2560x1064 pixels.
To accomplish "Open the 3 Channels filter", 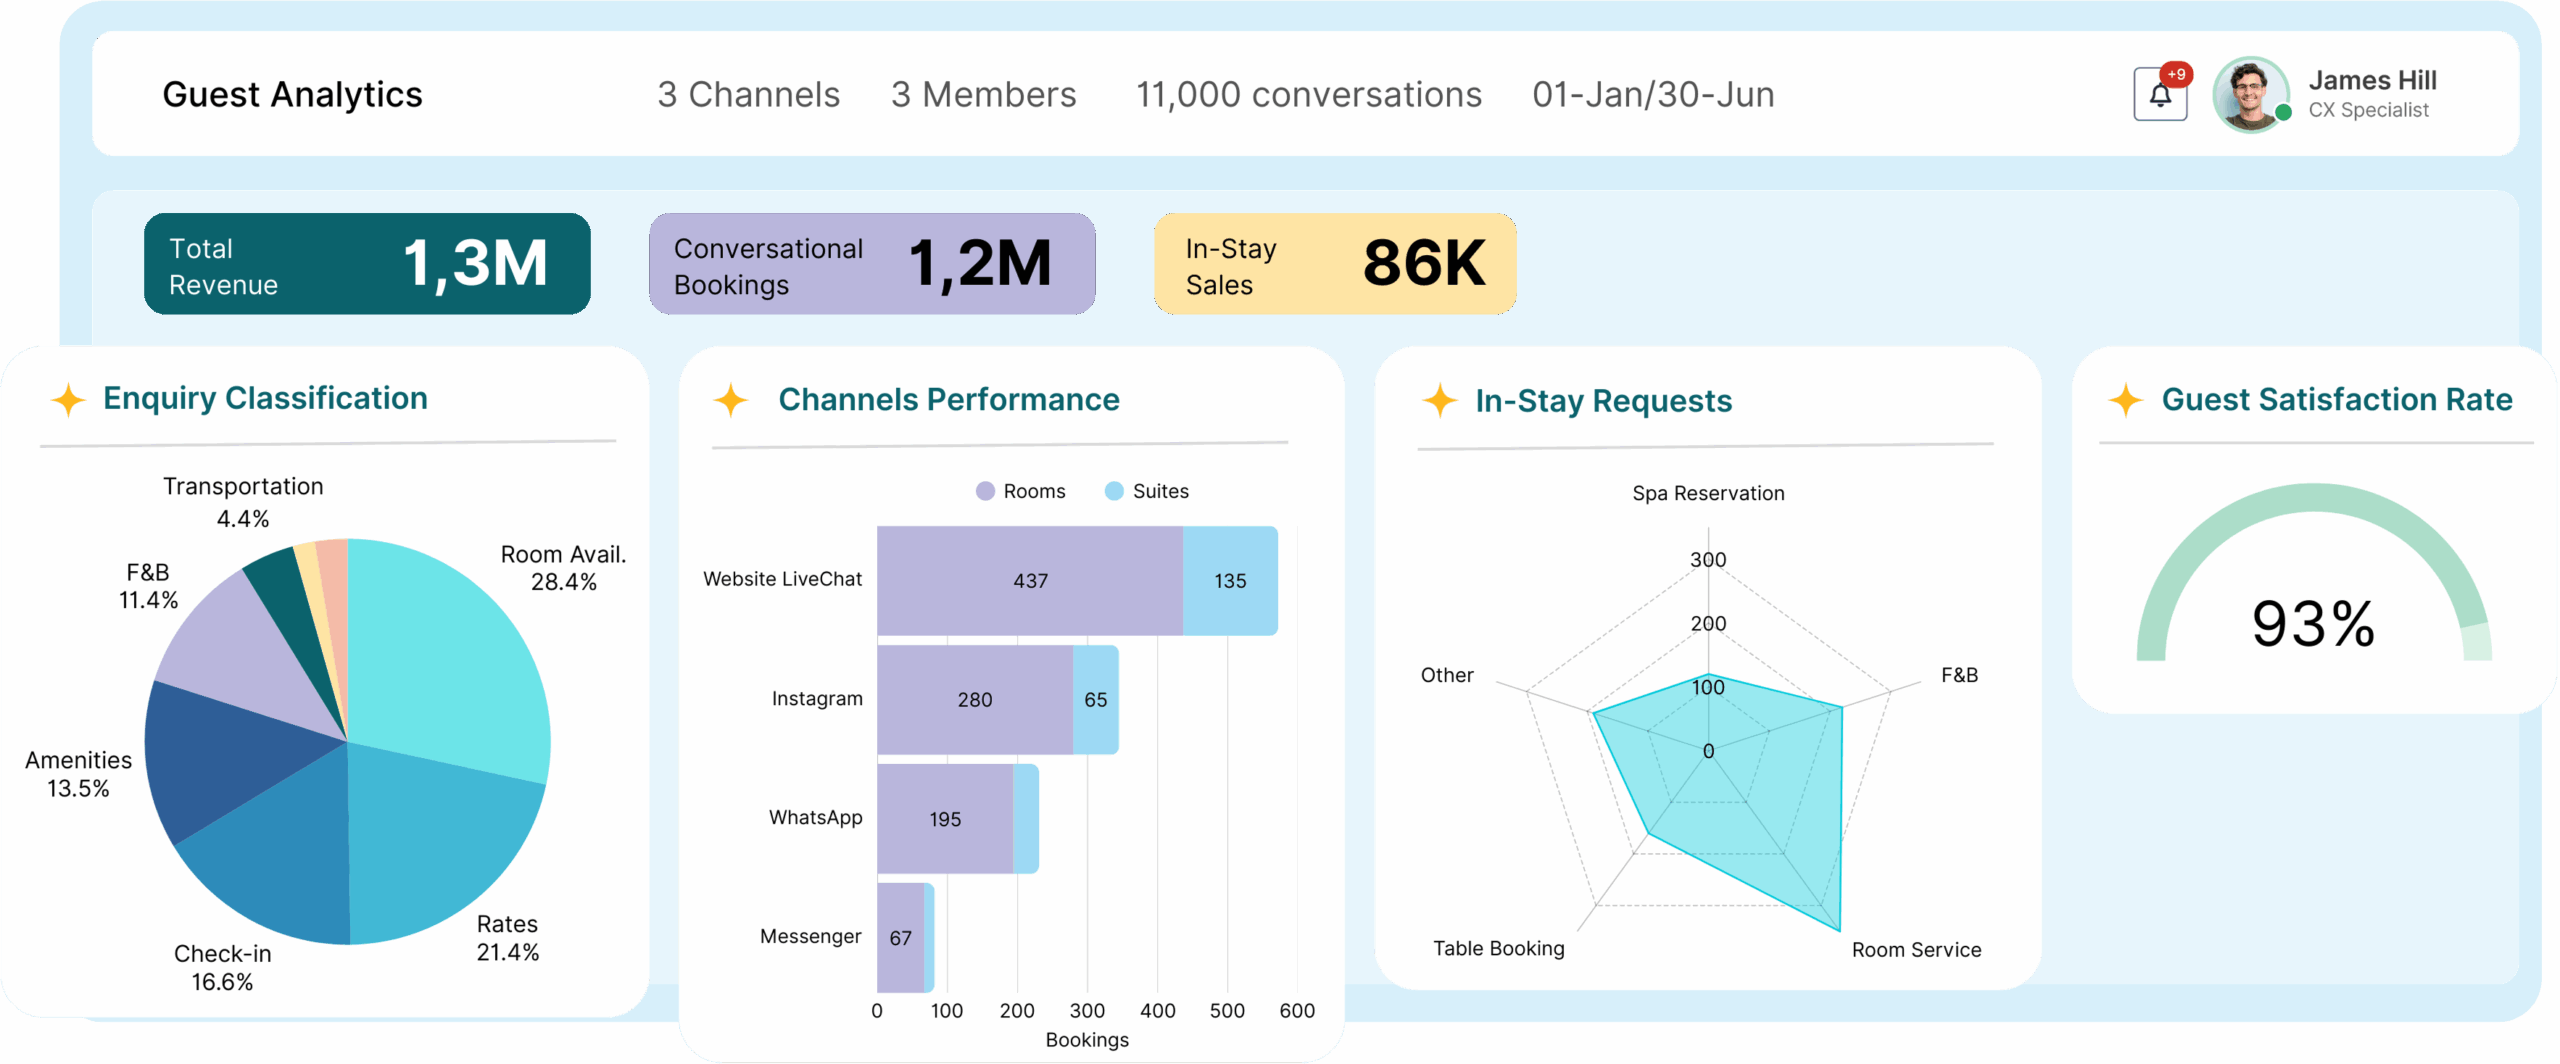I will pyautogui.click(x=748, y=95).
